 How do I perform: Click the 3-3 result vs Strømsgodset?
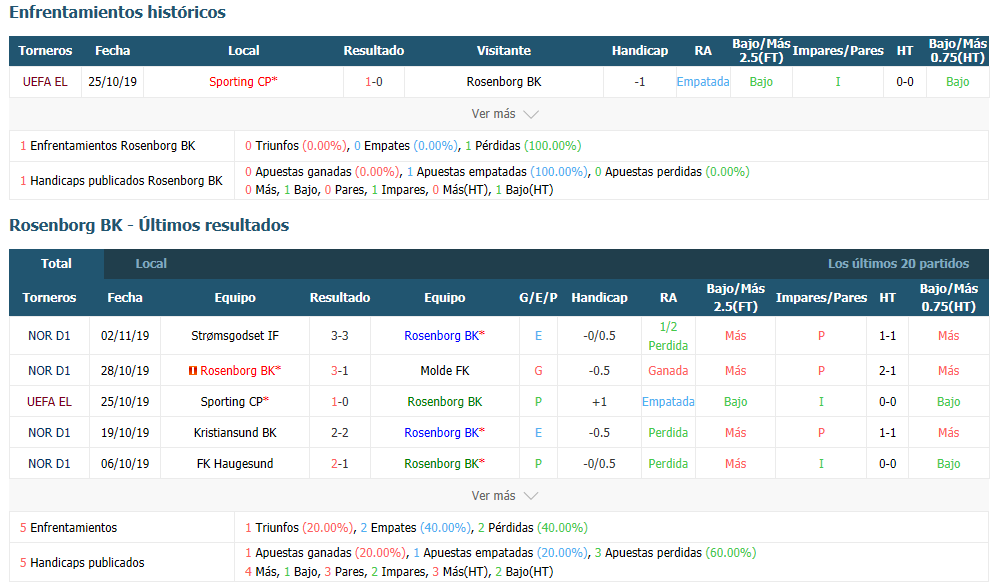pos(339,336)
